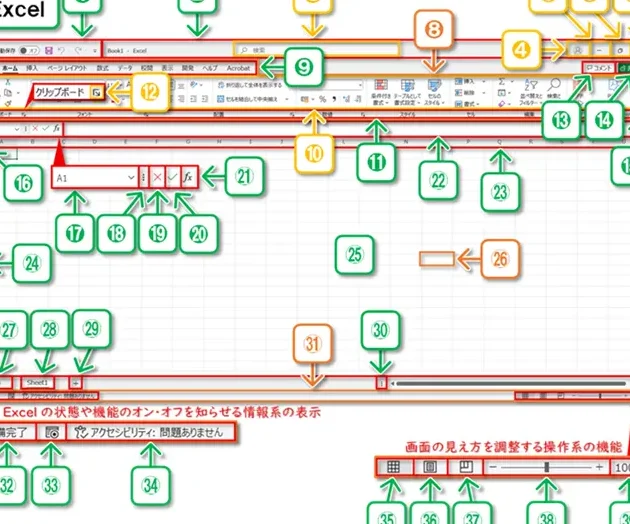The image size is (630, 524).
Task: Click the horizontal scrollbar left arrow
Action: [x=392, y=384]
